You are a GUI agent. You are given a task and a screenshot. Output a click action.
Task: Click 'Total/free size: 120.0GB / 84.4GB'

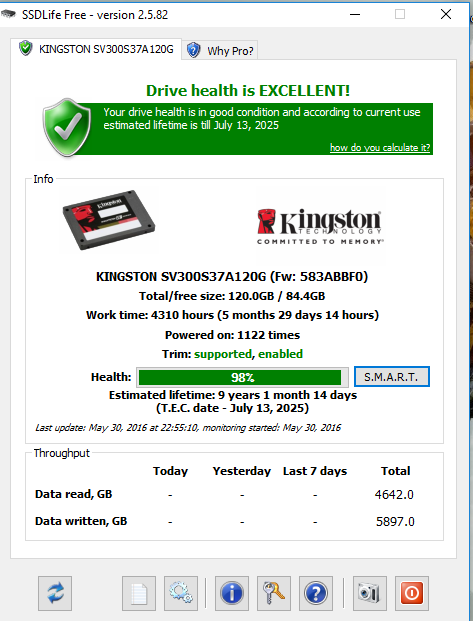click(x=232, y=296)
